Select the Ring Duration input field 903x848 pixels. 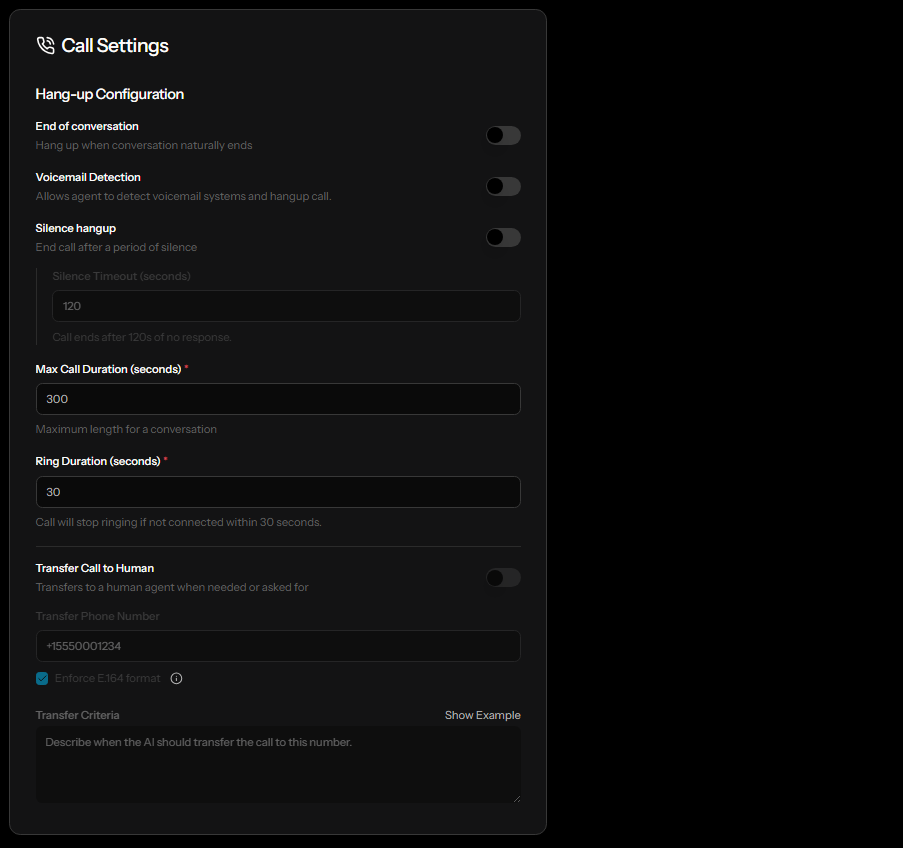278,492
